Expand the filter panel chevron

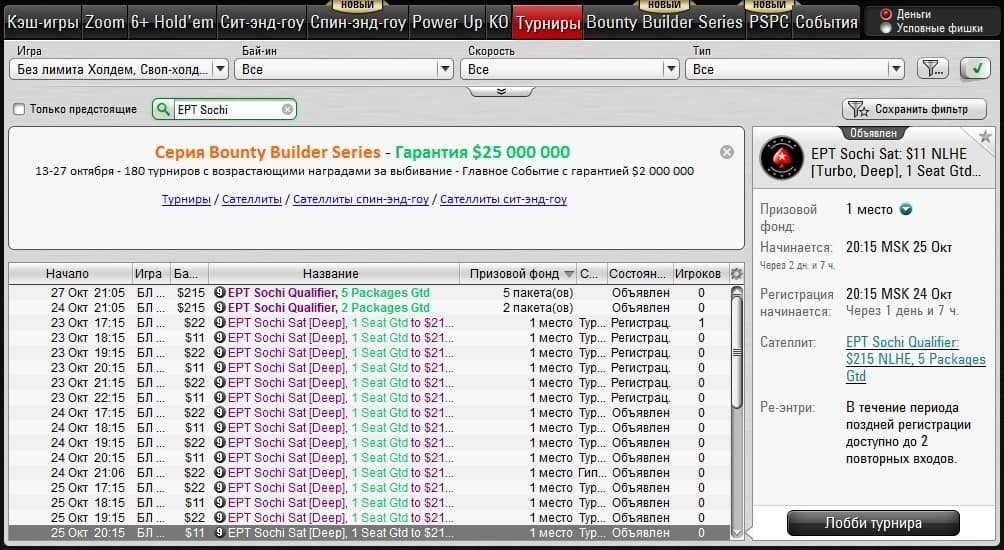click(501, 92)
